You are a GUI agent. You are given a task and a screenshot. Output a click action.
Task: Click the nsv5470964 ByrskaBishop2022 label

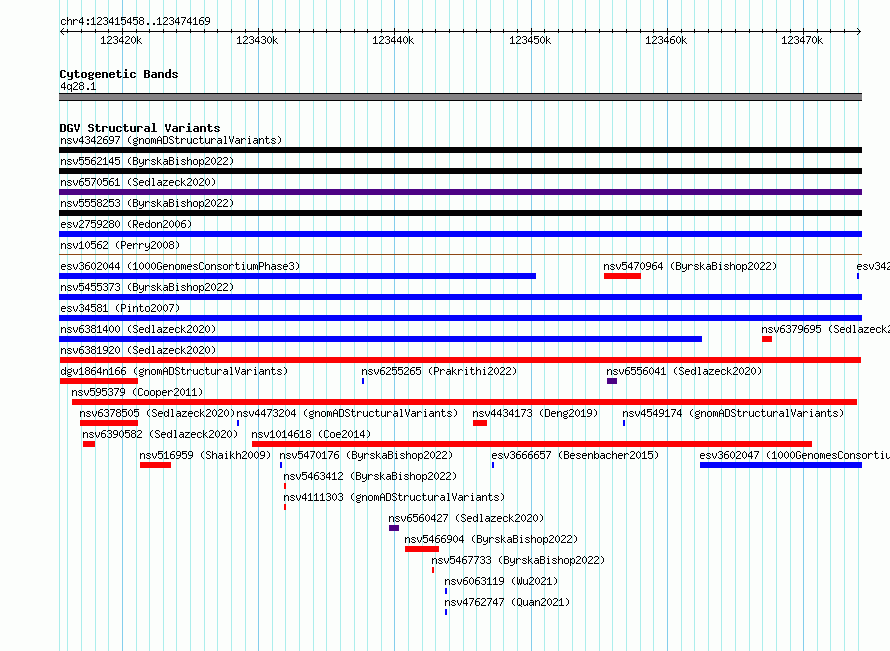coord(690,266)
